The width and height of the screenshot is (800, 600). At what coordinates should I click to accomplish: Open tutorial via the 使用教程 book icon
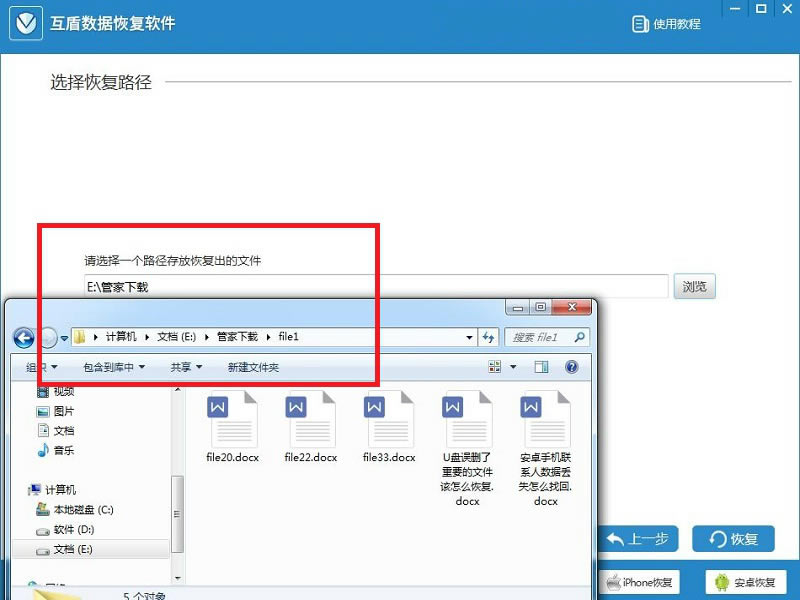638,23
